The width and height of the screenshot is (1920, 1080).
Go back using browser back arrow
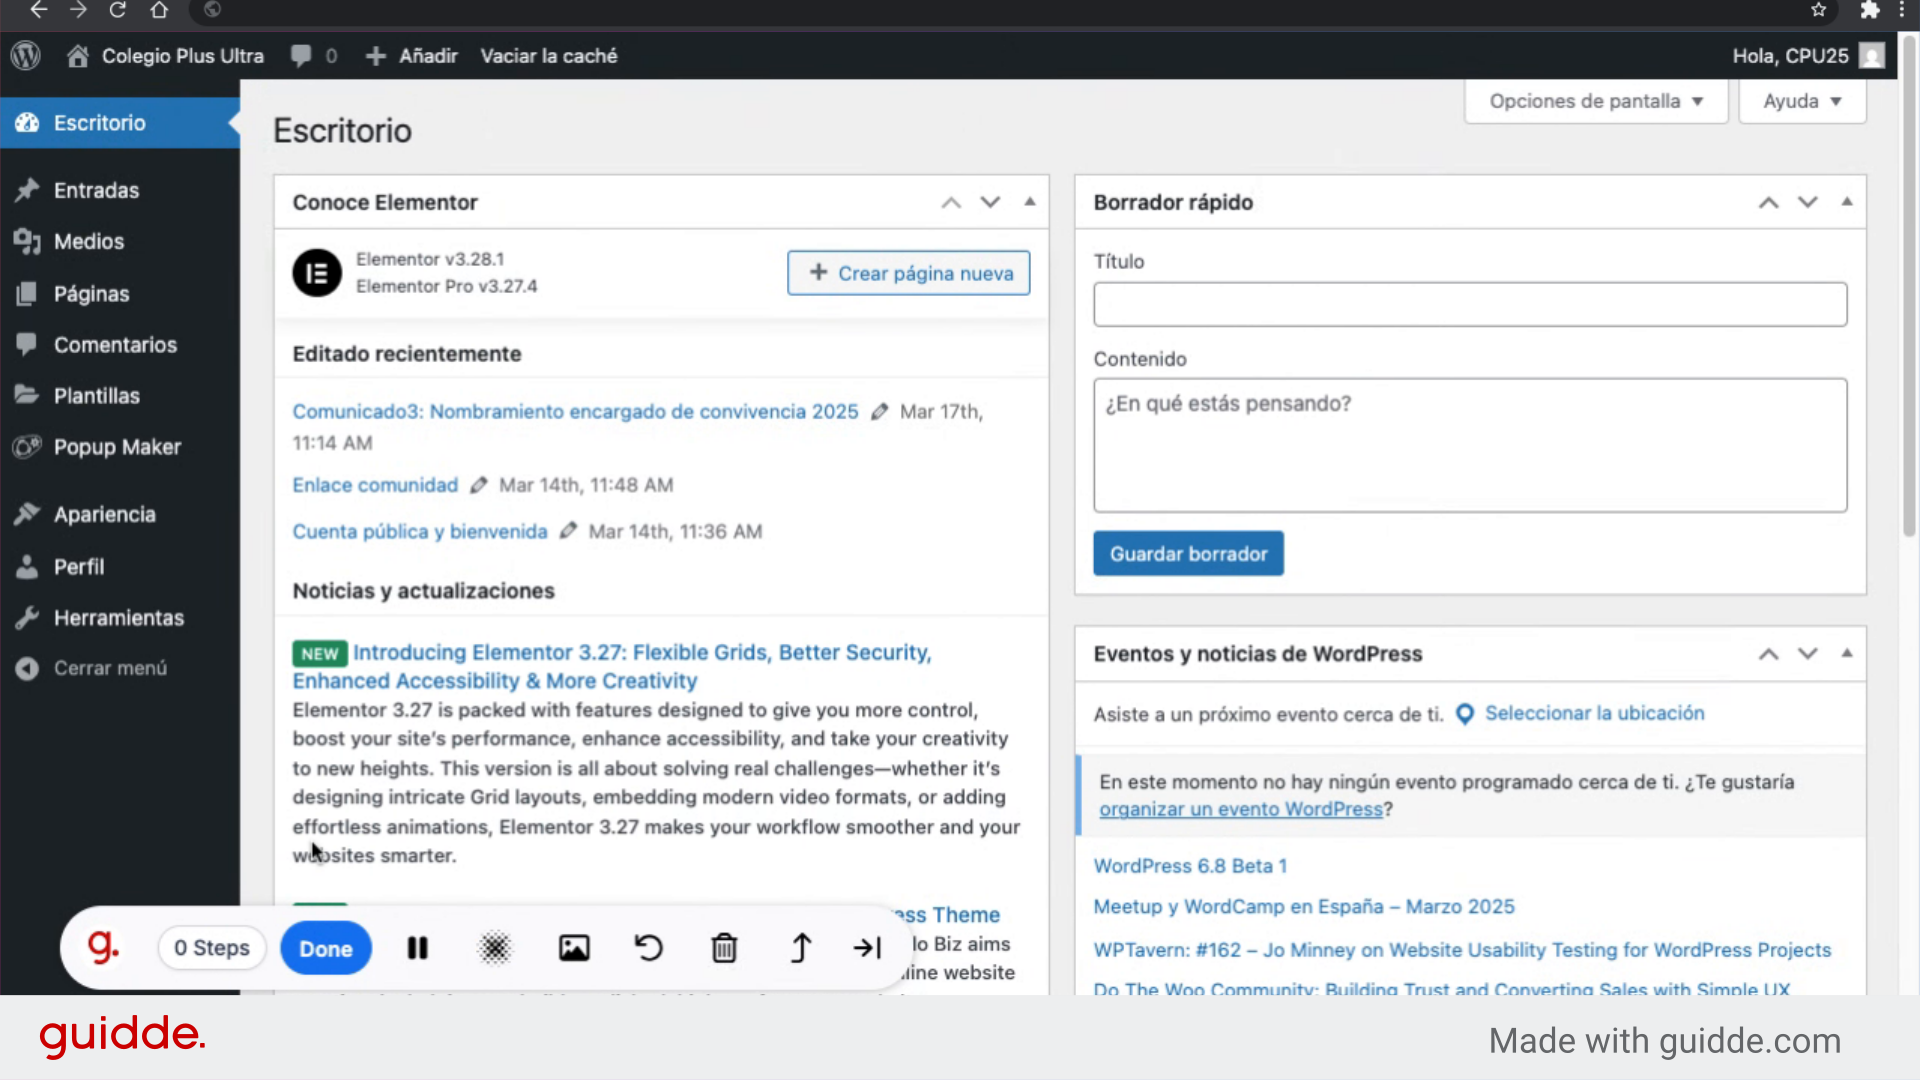tap(38, 10)
